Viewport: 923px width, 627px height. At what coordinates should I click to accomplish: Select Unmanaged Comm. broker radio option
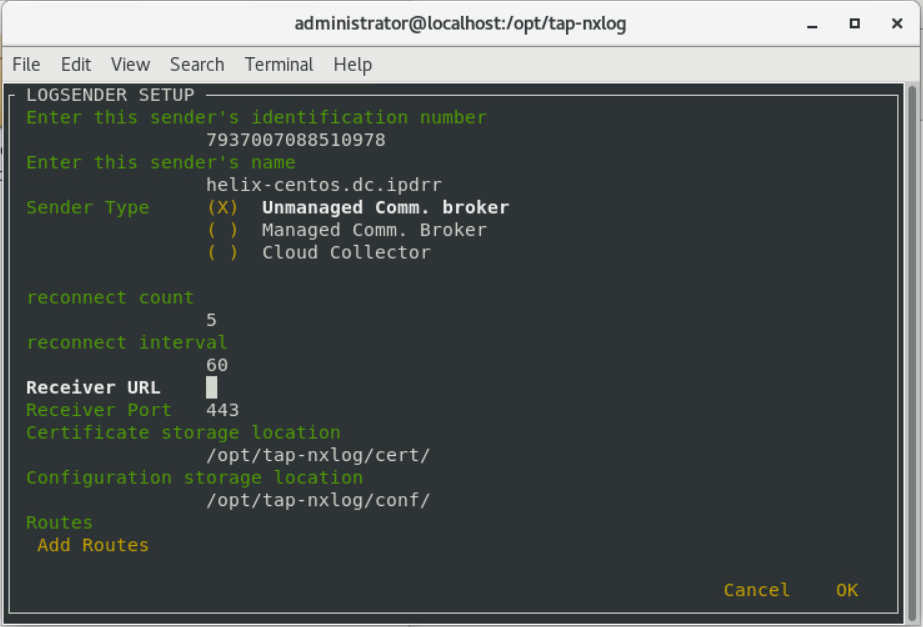[x=222, y=208]
